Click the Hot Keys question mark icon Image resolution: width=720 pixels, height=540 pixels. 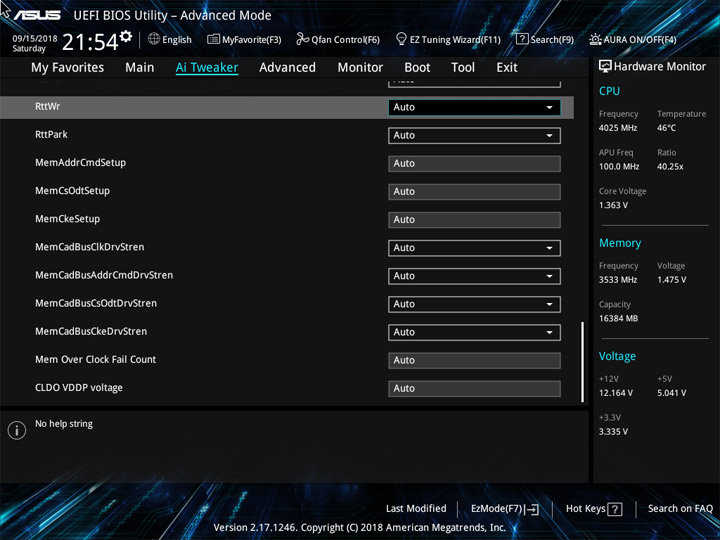614,509
